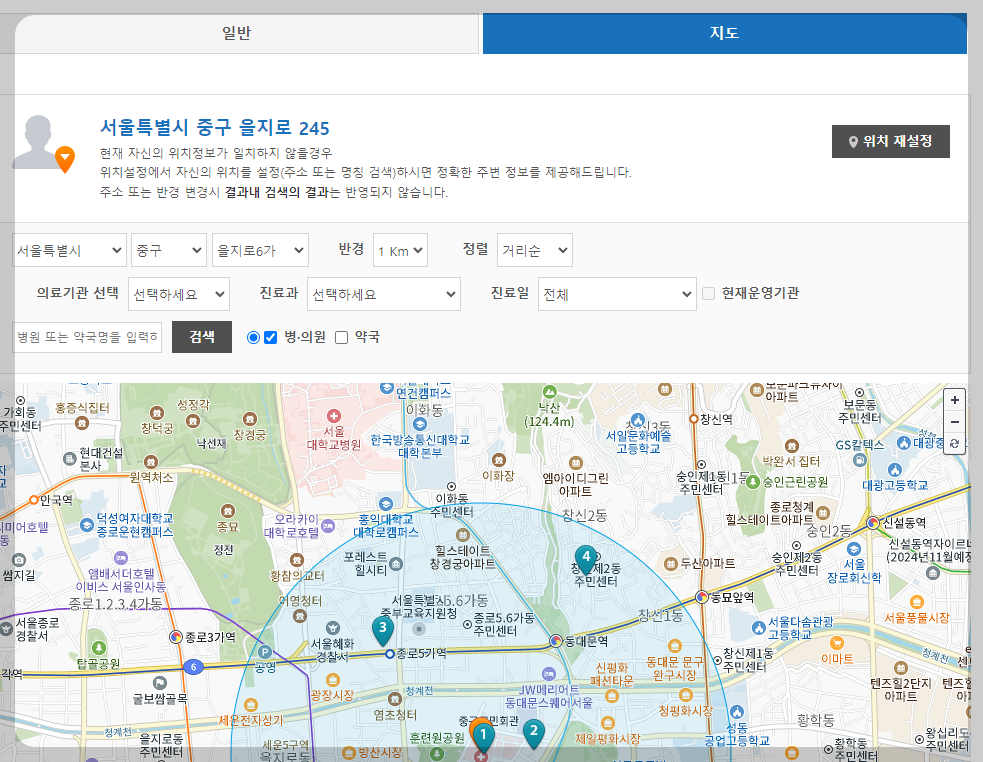Click the 청평화시장 map label
983x762 pixels.
[x=686, y=711]
